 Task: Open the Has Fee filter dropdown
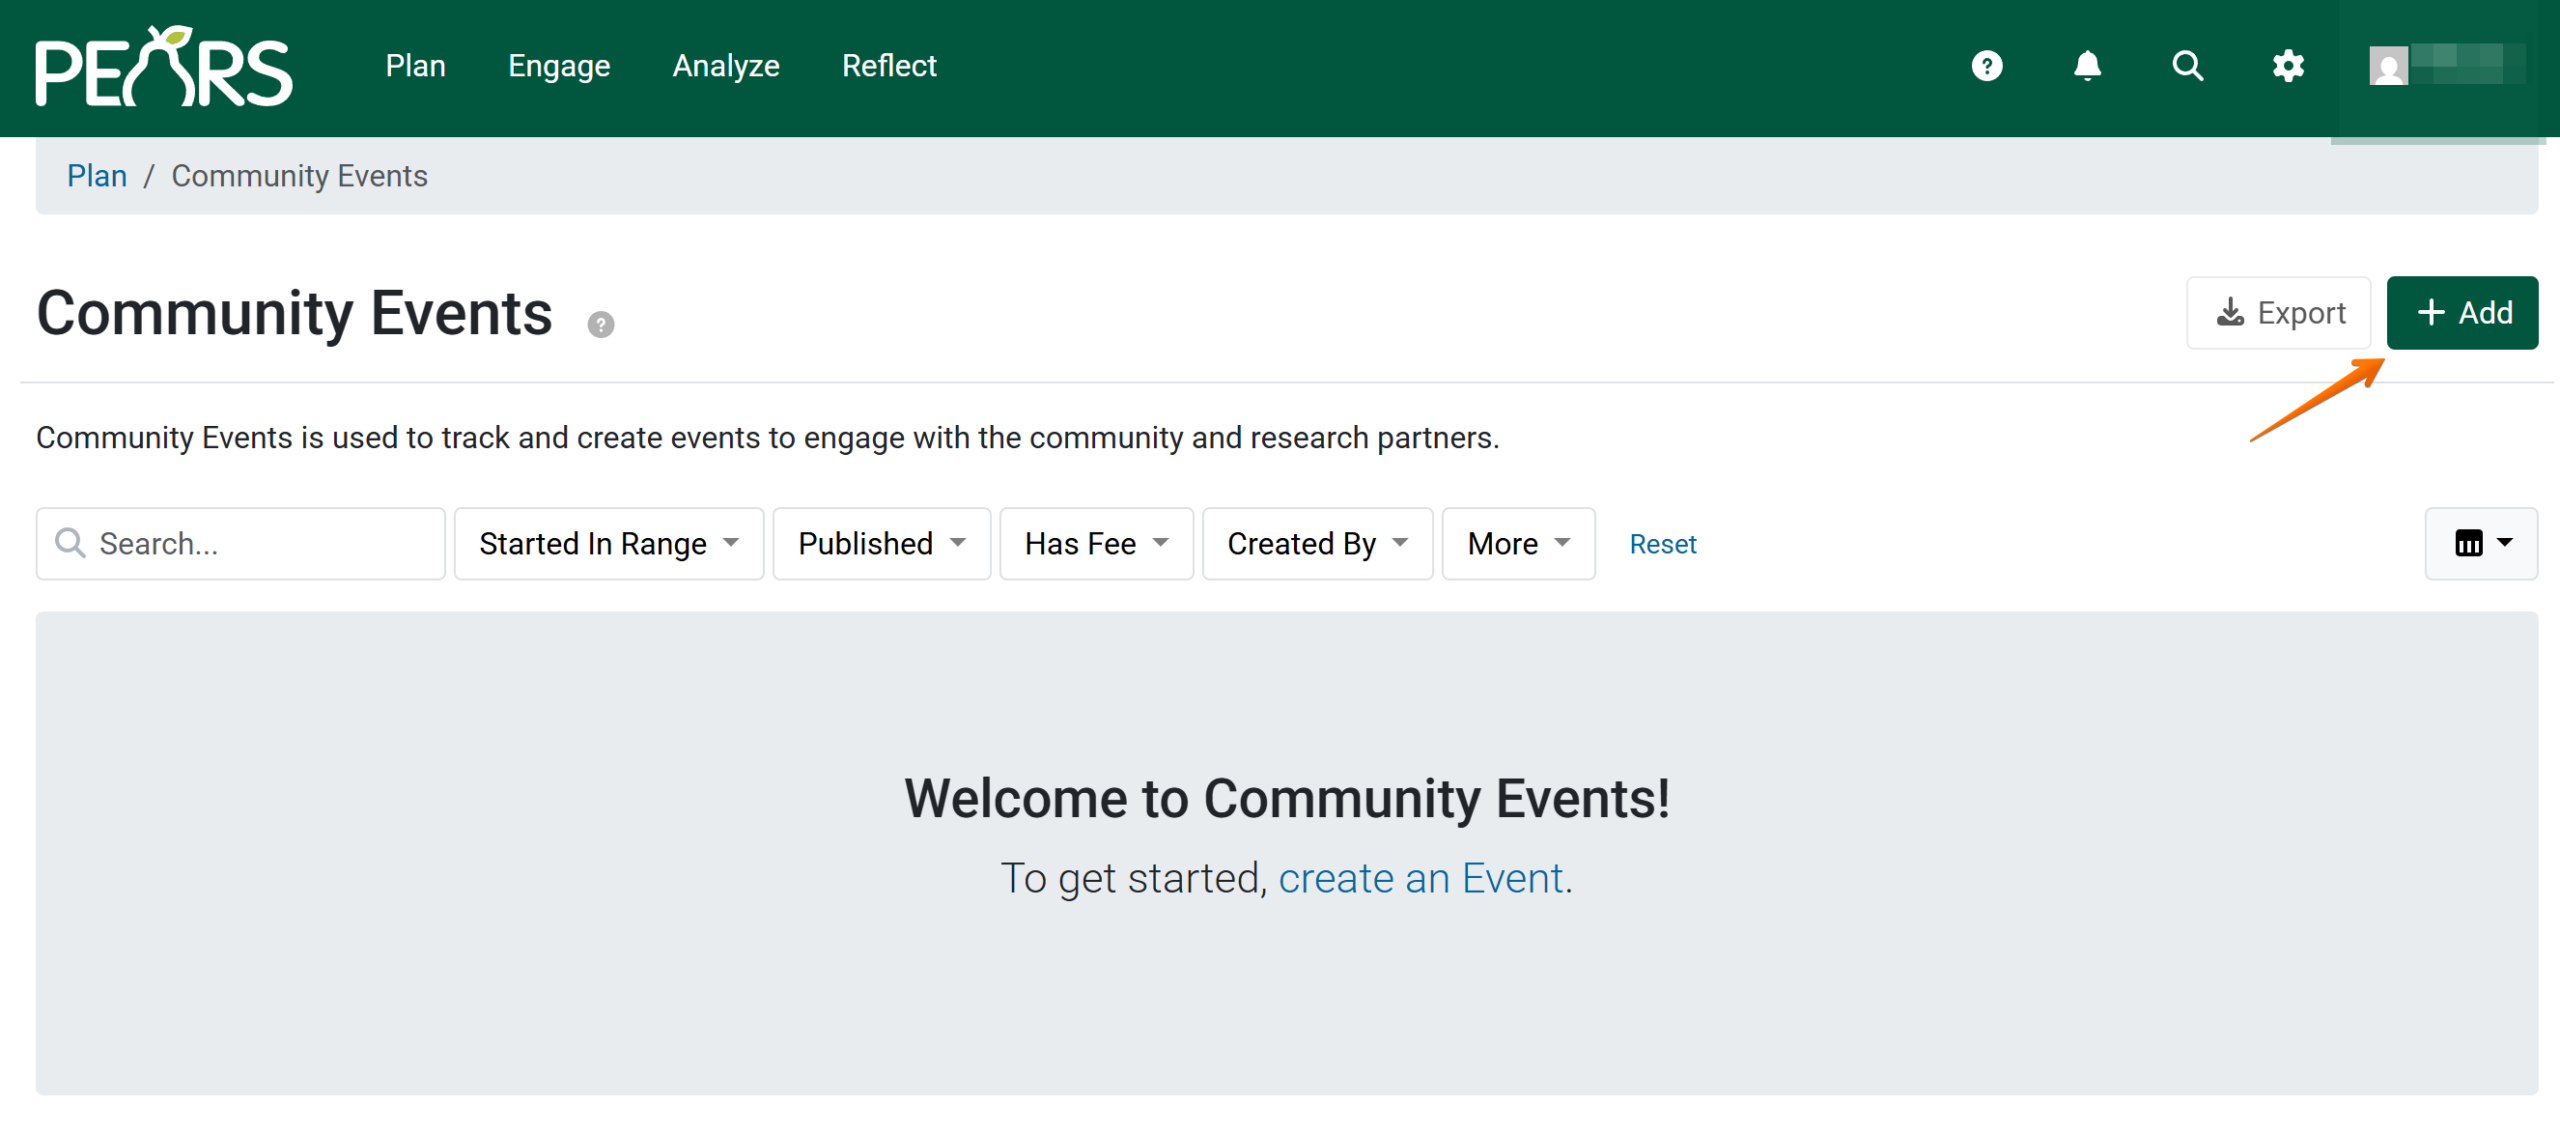pos(1096,543)
